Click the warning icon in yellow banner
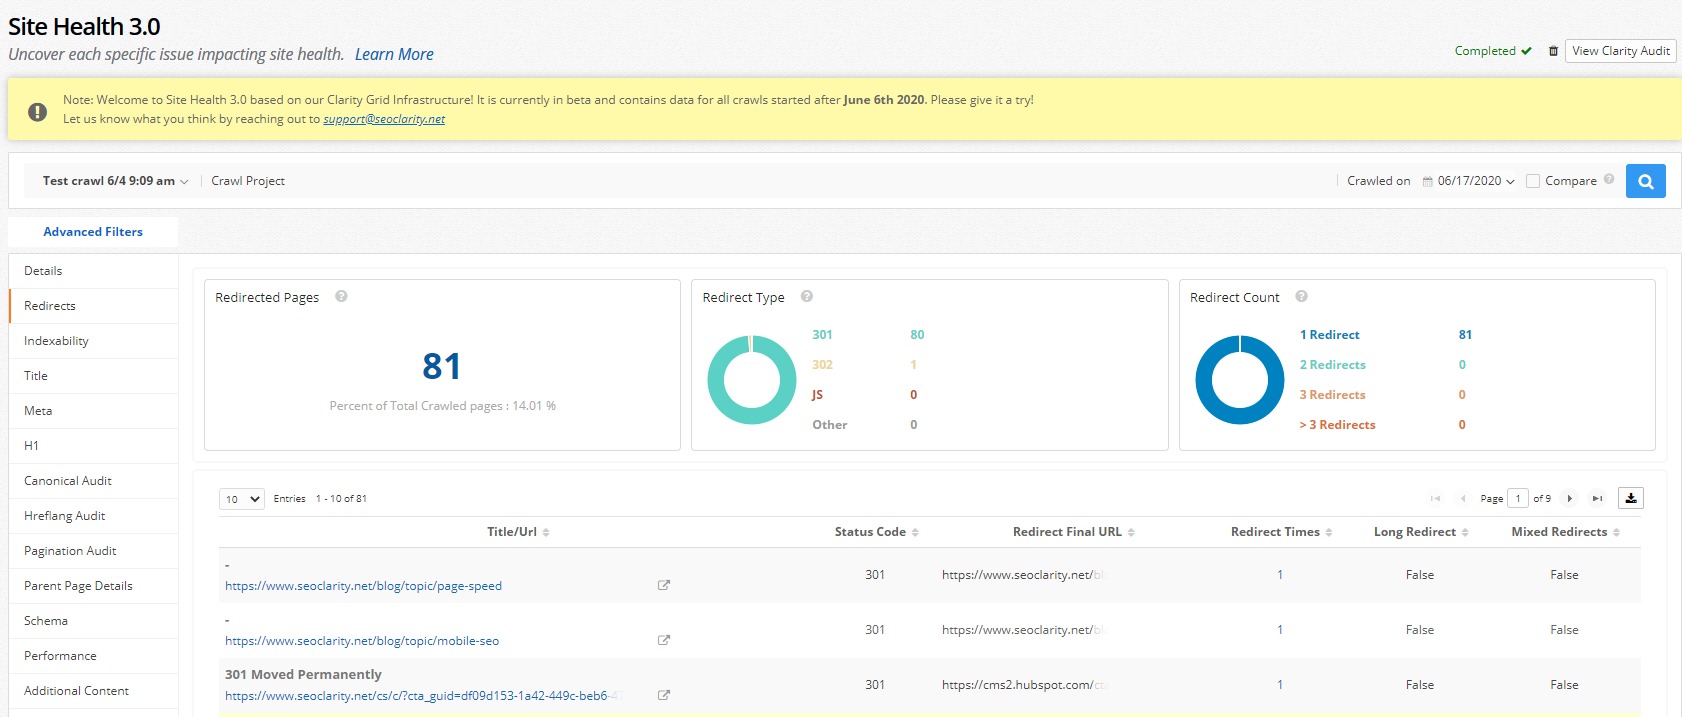Viewport: 1682px width, 717px height. pyautogui.click(x=37, y=112)
